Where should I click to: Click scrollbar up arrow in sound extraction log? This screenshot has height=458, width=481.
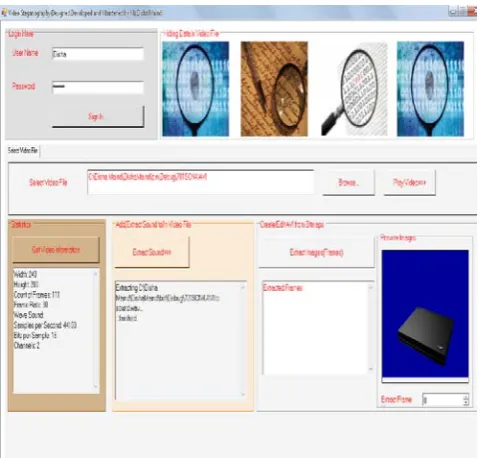pos(243,287)
